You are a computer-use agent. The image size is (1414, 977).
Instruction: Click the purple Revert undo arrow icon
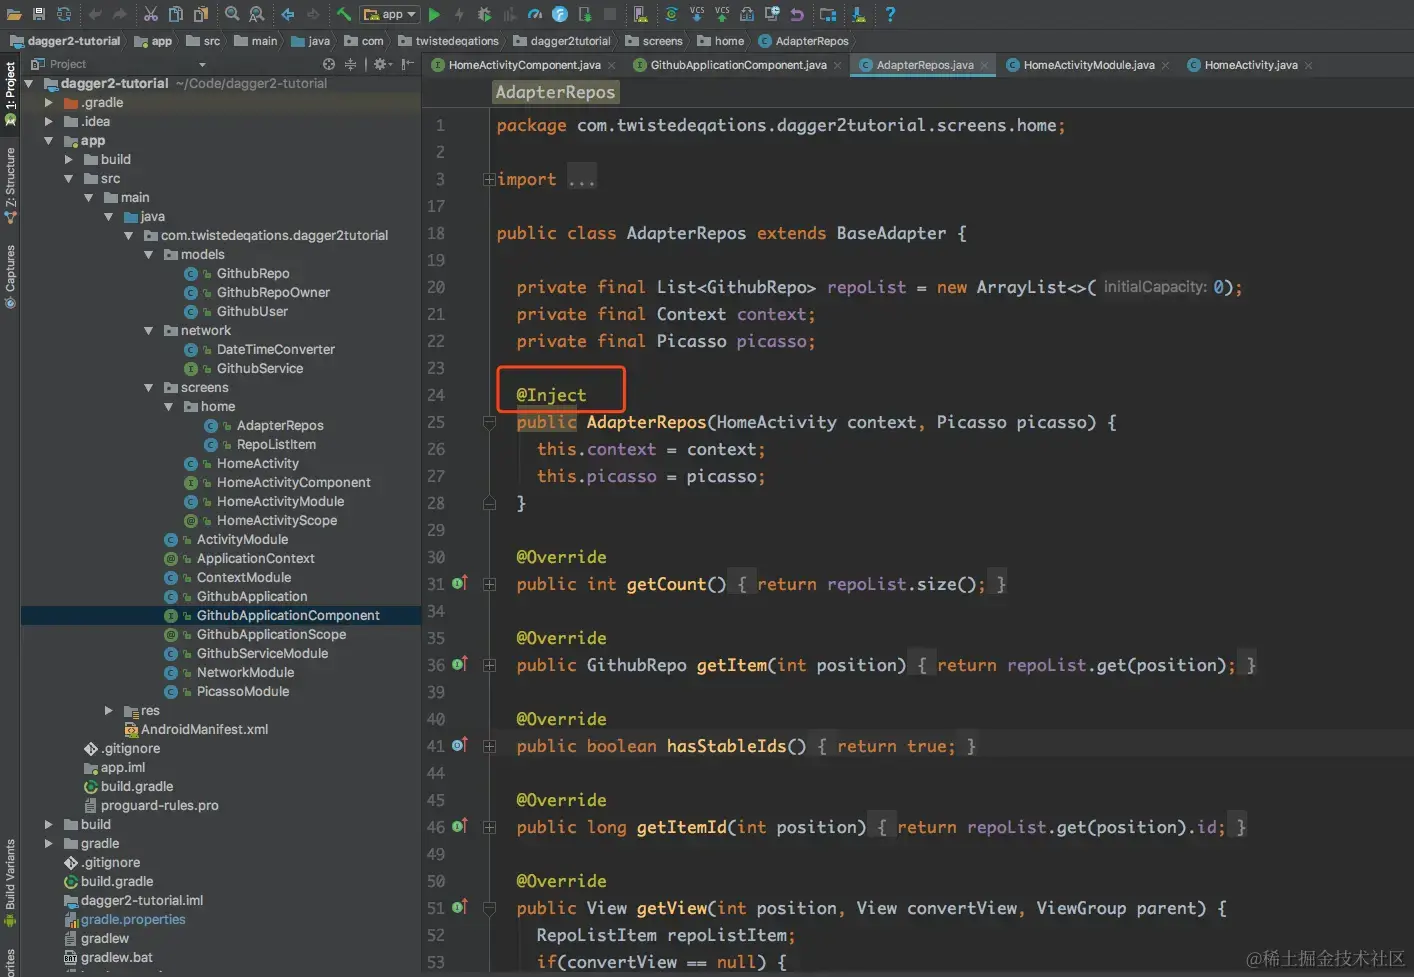click(797, 14)
